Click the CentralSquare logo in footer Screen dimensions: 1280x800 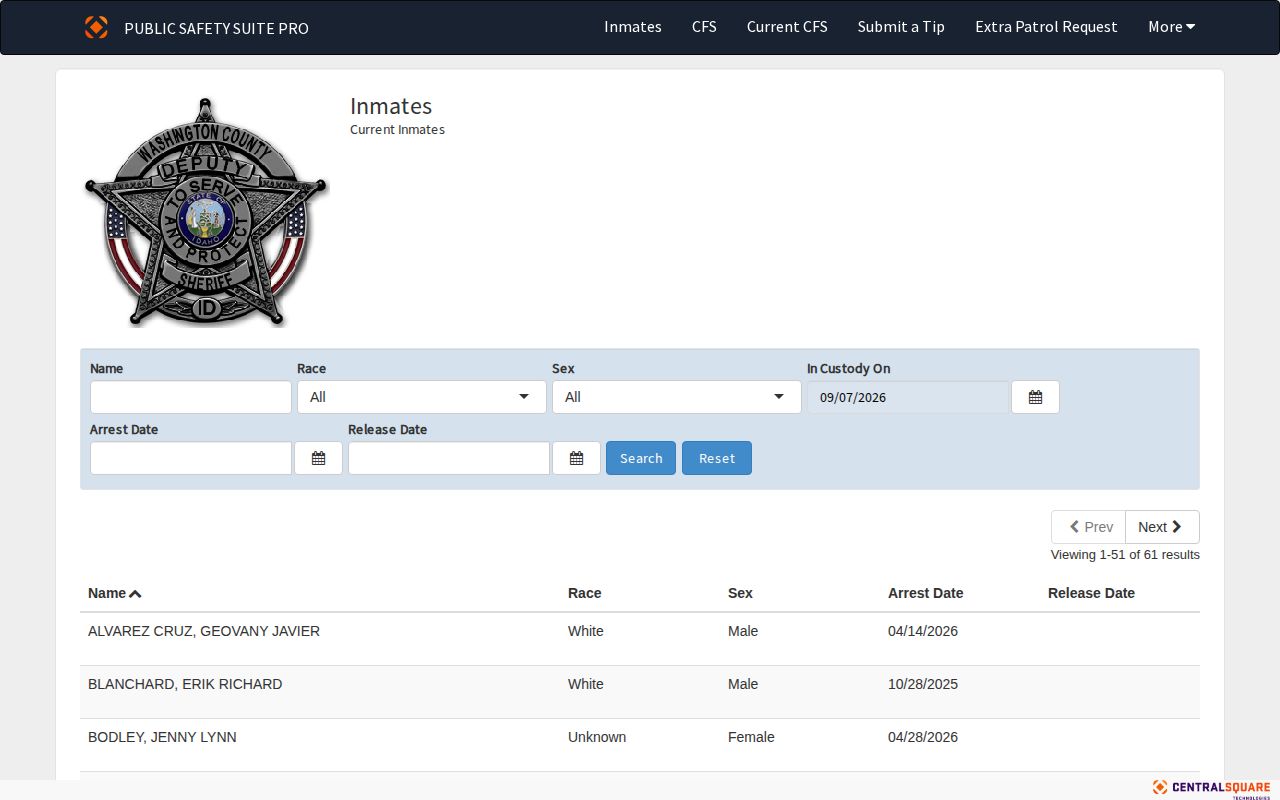click(1211, 788)
